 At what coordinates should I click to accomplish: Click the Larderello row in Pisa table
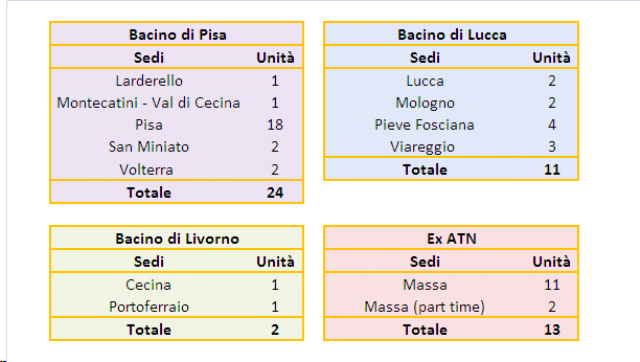tap(177, 81)
